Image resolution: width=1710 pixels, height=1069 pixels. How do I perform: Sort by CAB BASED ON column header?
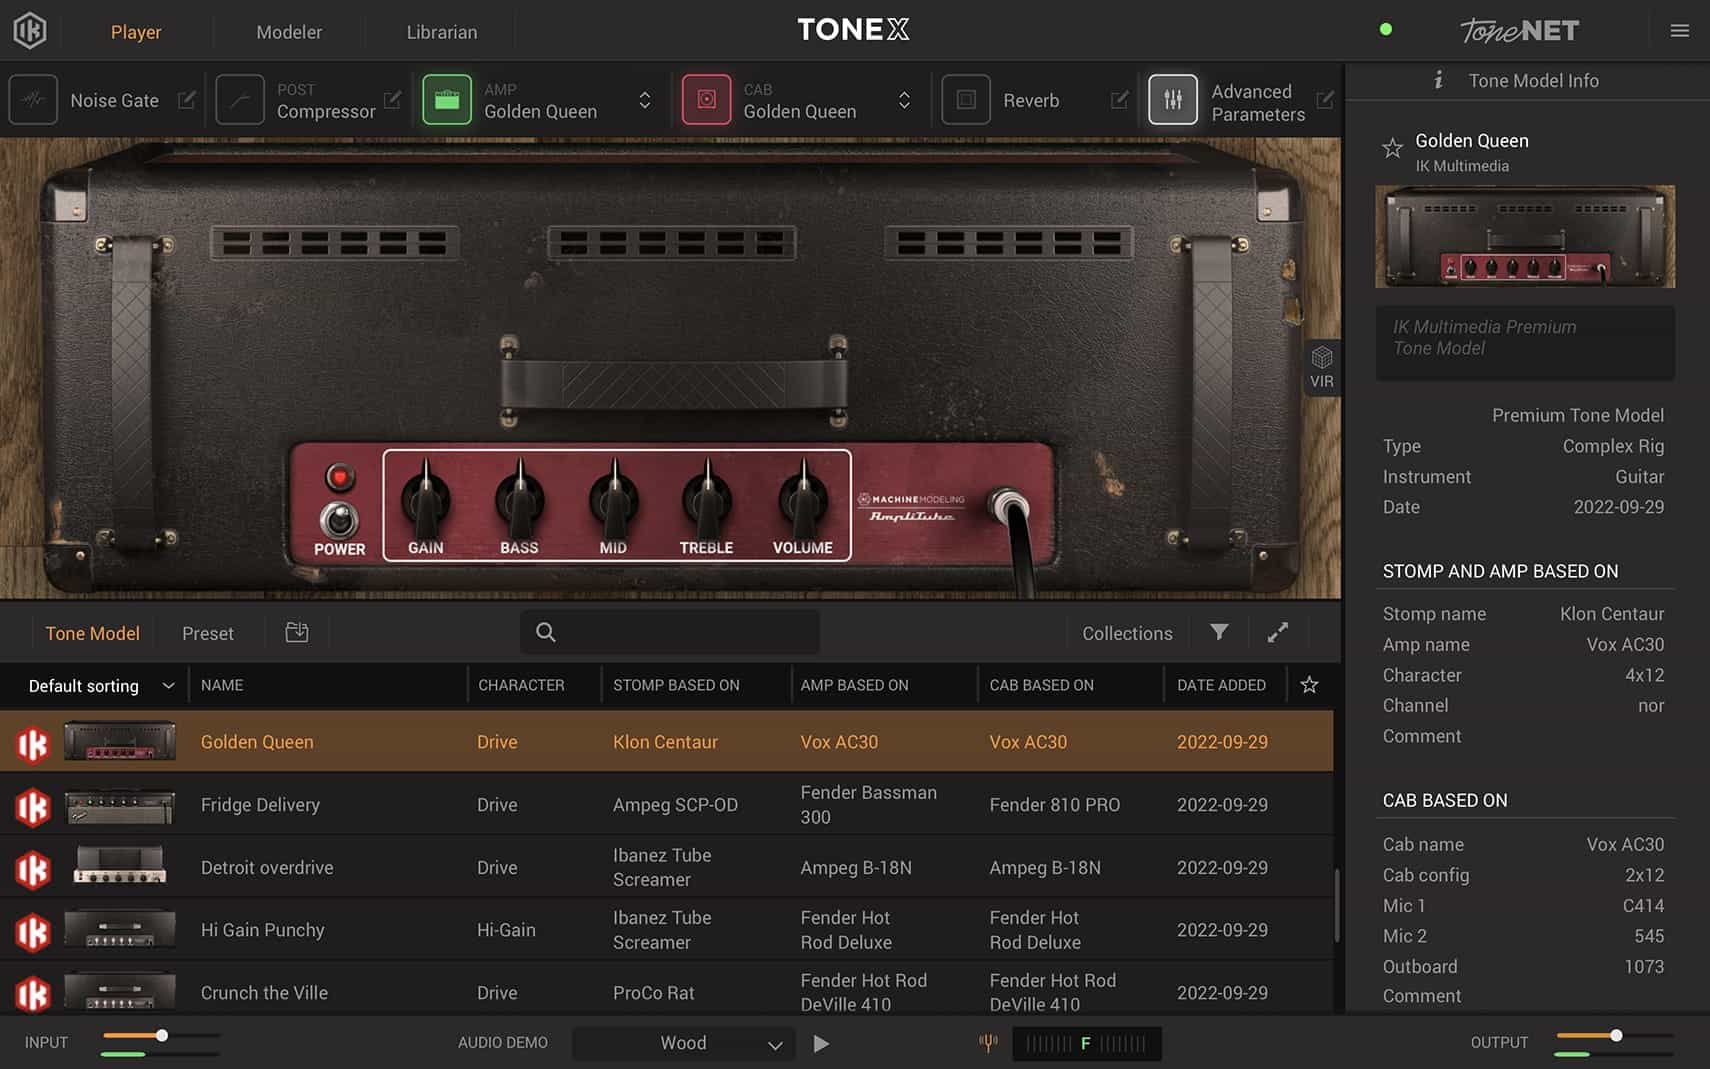pos(1041,685)
